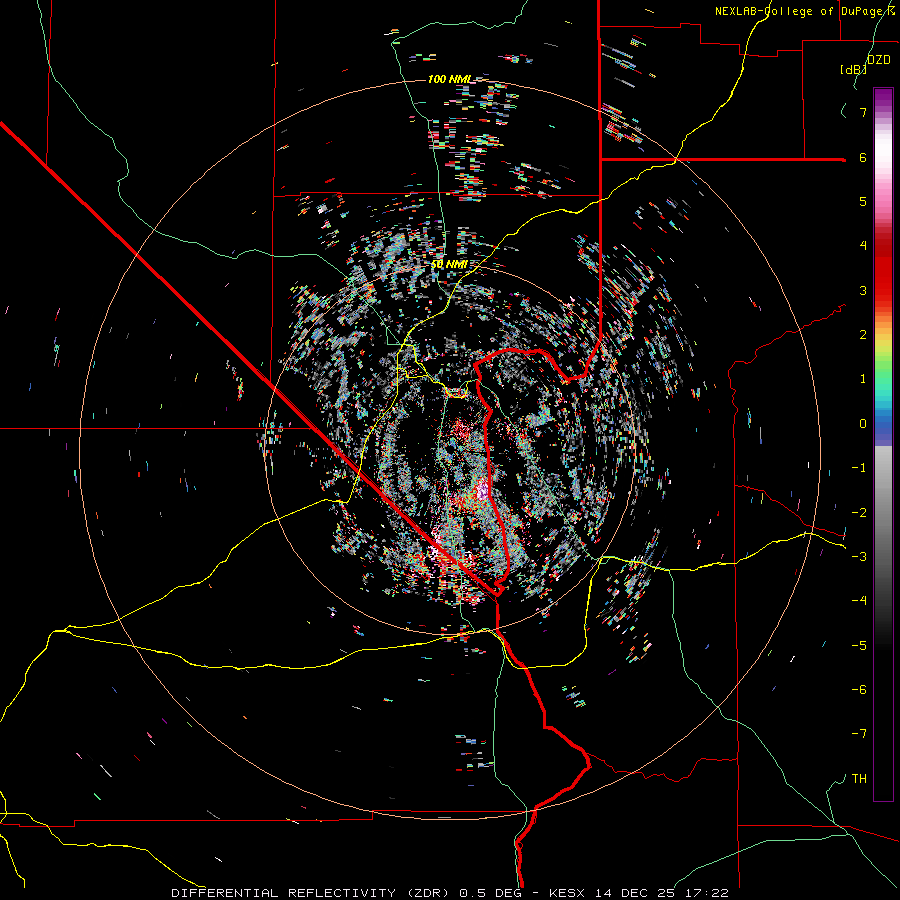Screen dimensions: 900x900
Task: Click the TH label below the scale
Action: tap(859, 778)
